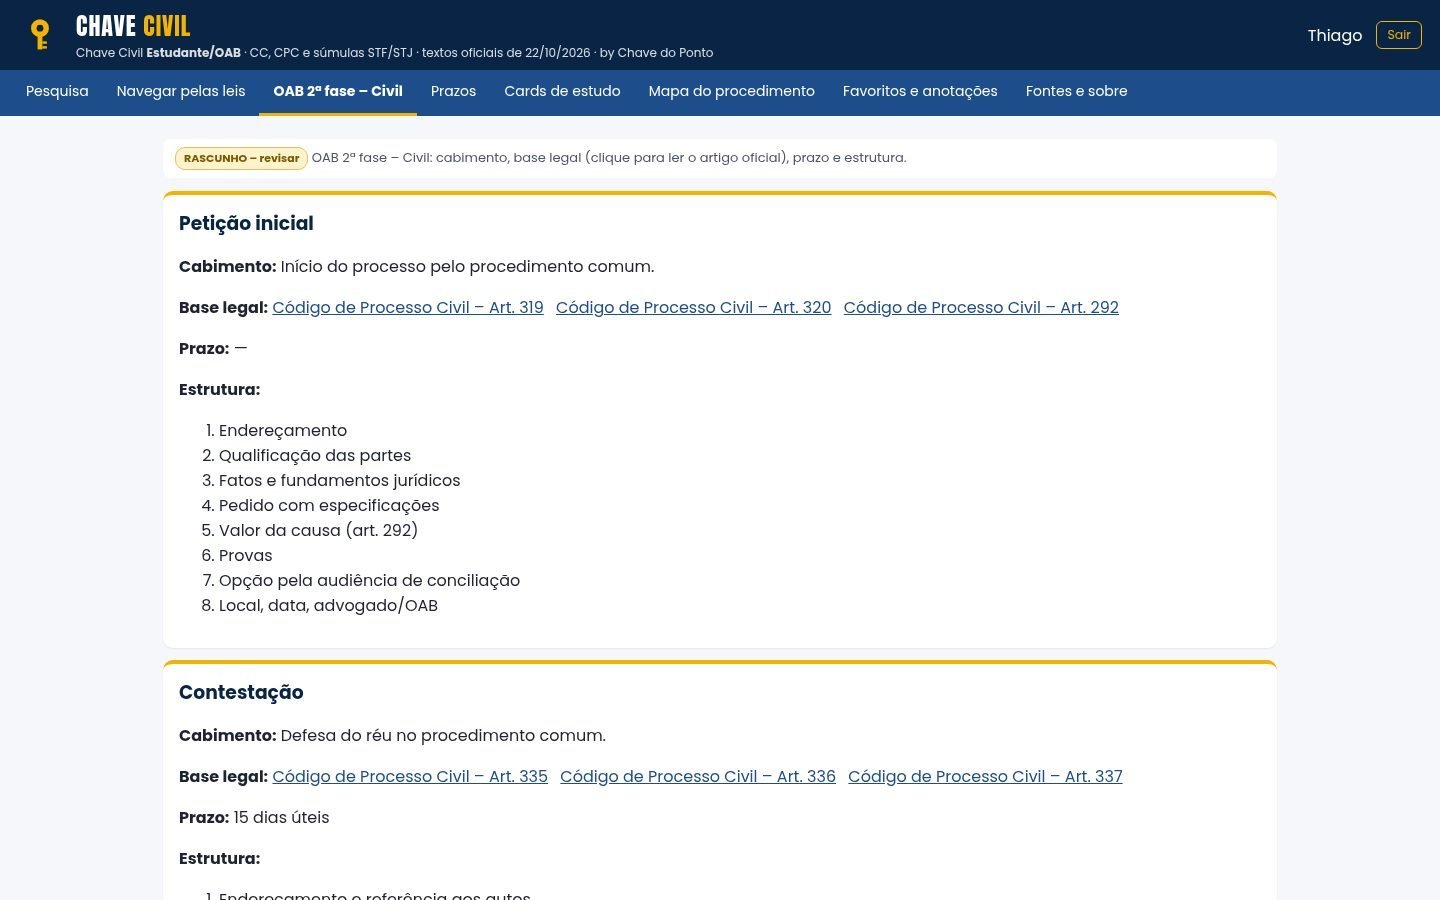Viewport: 1440px width, 900px height.
Task: Click list item Endereçamento in Petição inicial
Action: [x=283, y=431]
